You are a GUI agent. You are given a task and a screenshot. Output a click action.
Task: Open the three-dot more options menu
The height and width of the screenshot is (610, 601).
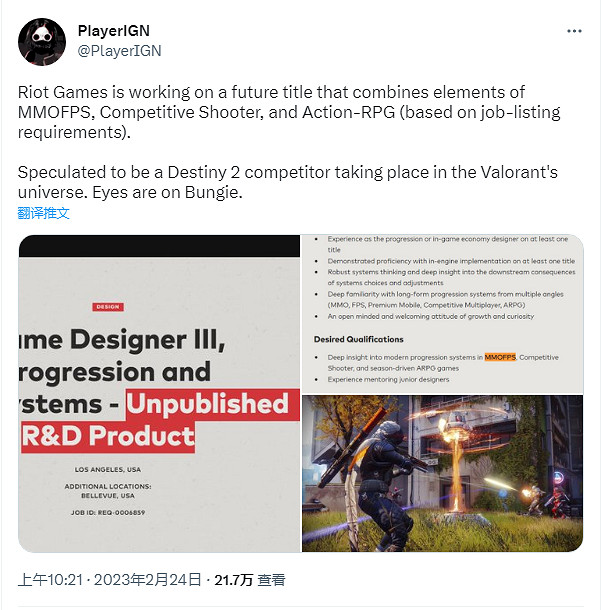tap(574, 31)
